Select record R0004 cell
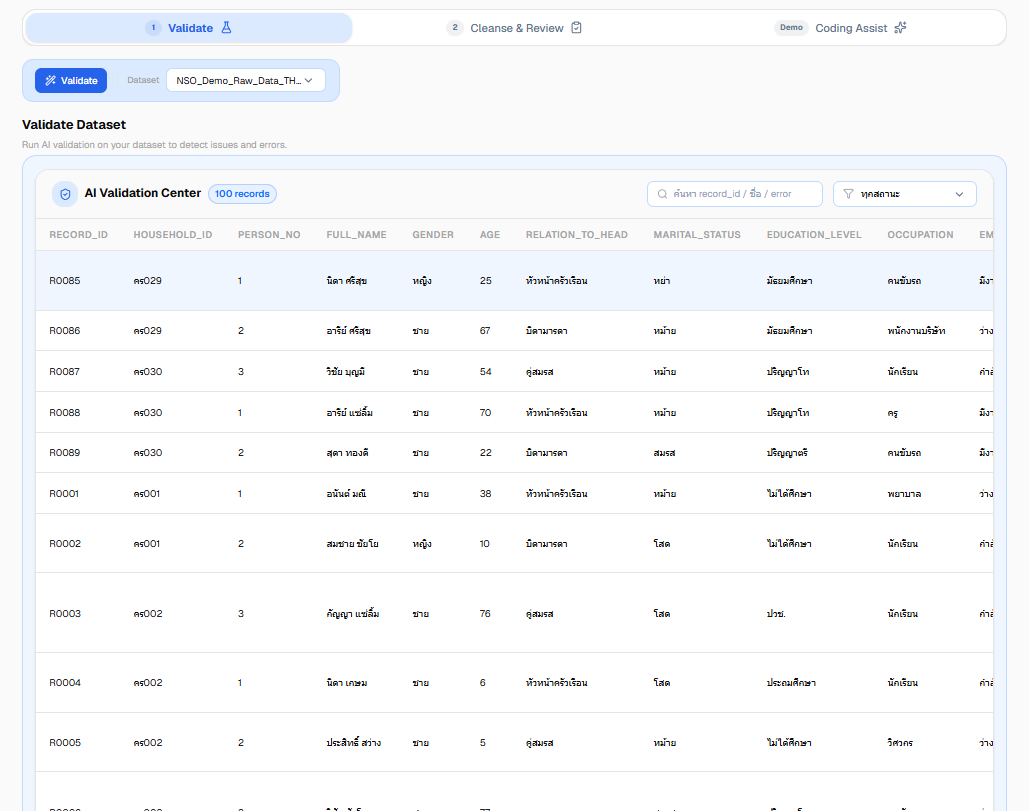The height and width of the screenshot is (811, 1029). pyautogui.click(x=65, y=682)
